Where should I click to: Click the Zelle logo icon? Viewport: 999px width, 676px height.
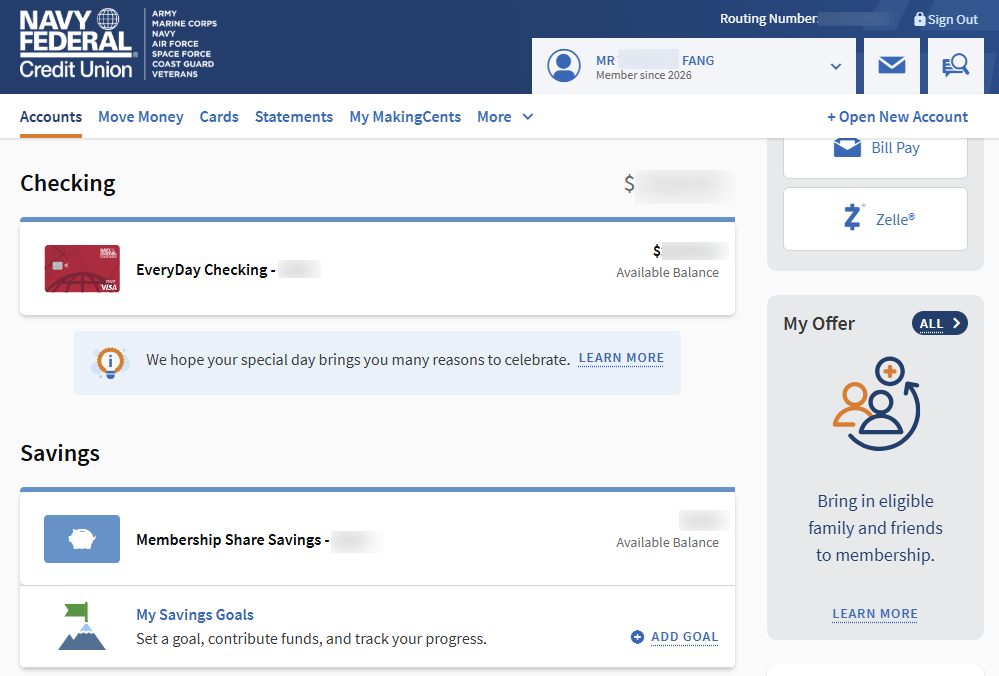point(853,217)
